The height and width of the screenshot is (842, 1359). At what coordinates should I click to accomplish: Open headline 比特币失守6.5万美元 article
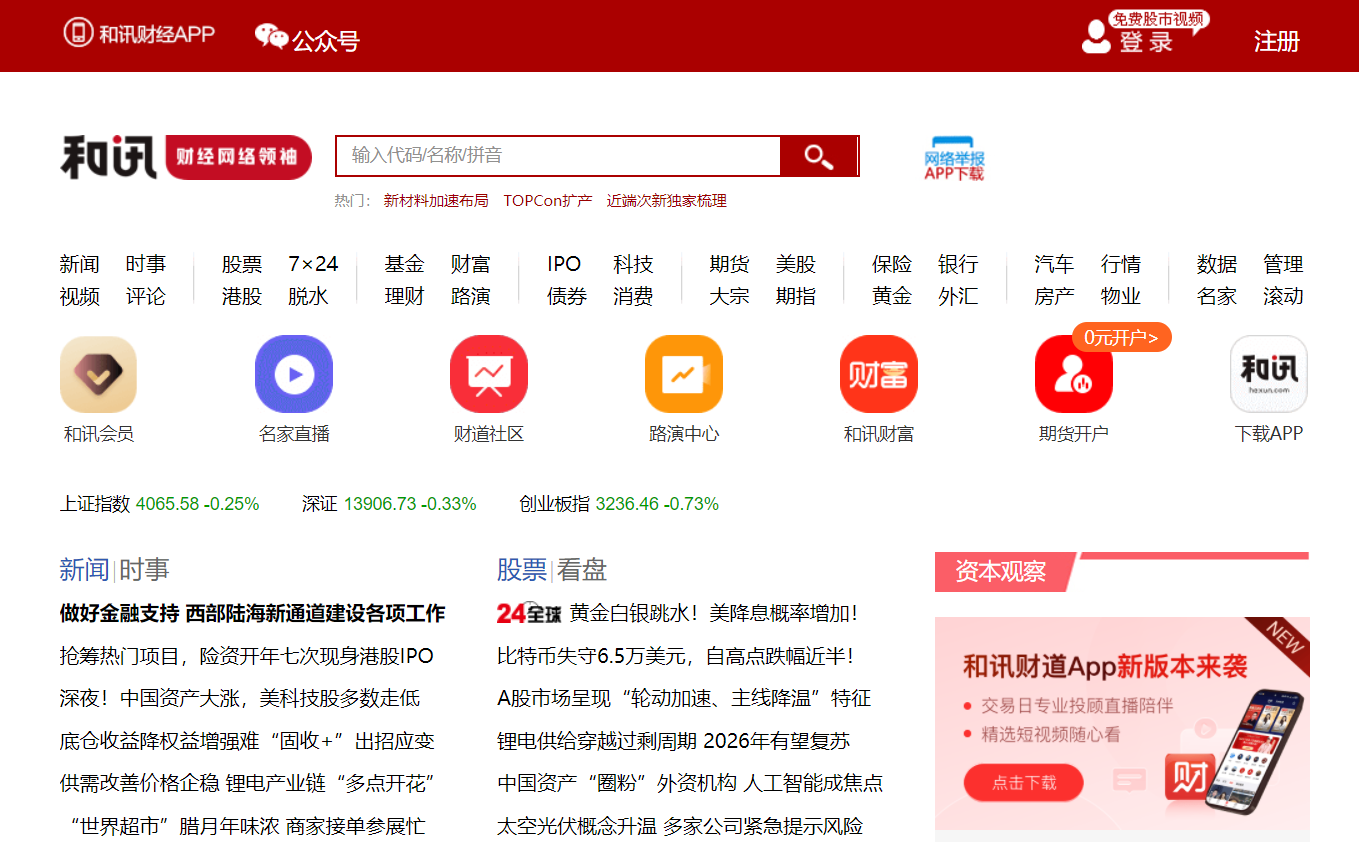click(x=675, y=656)
